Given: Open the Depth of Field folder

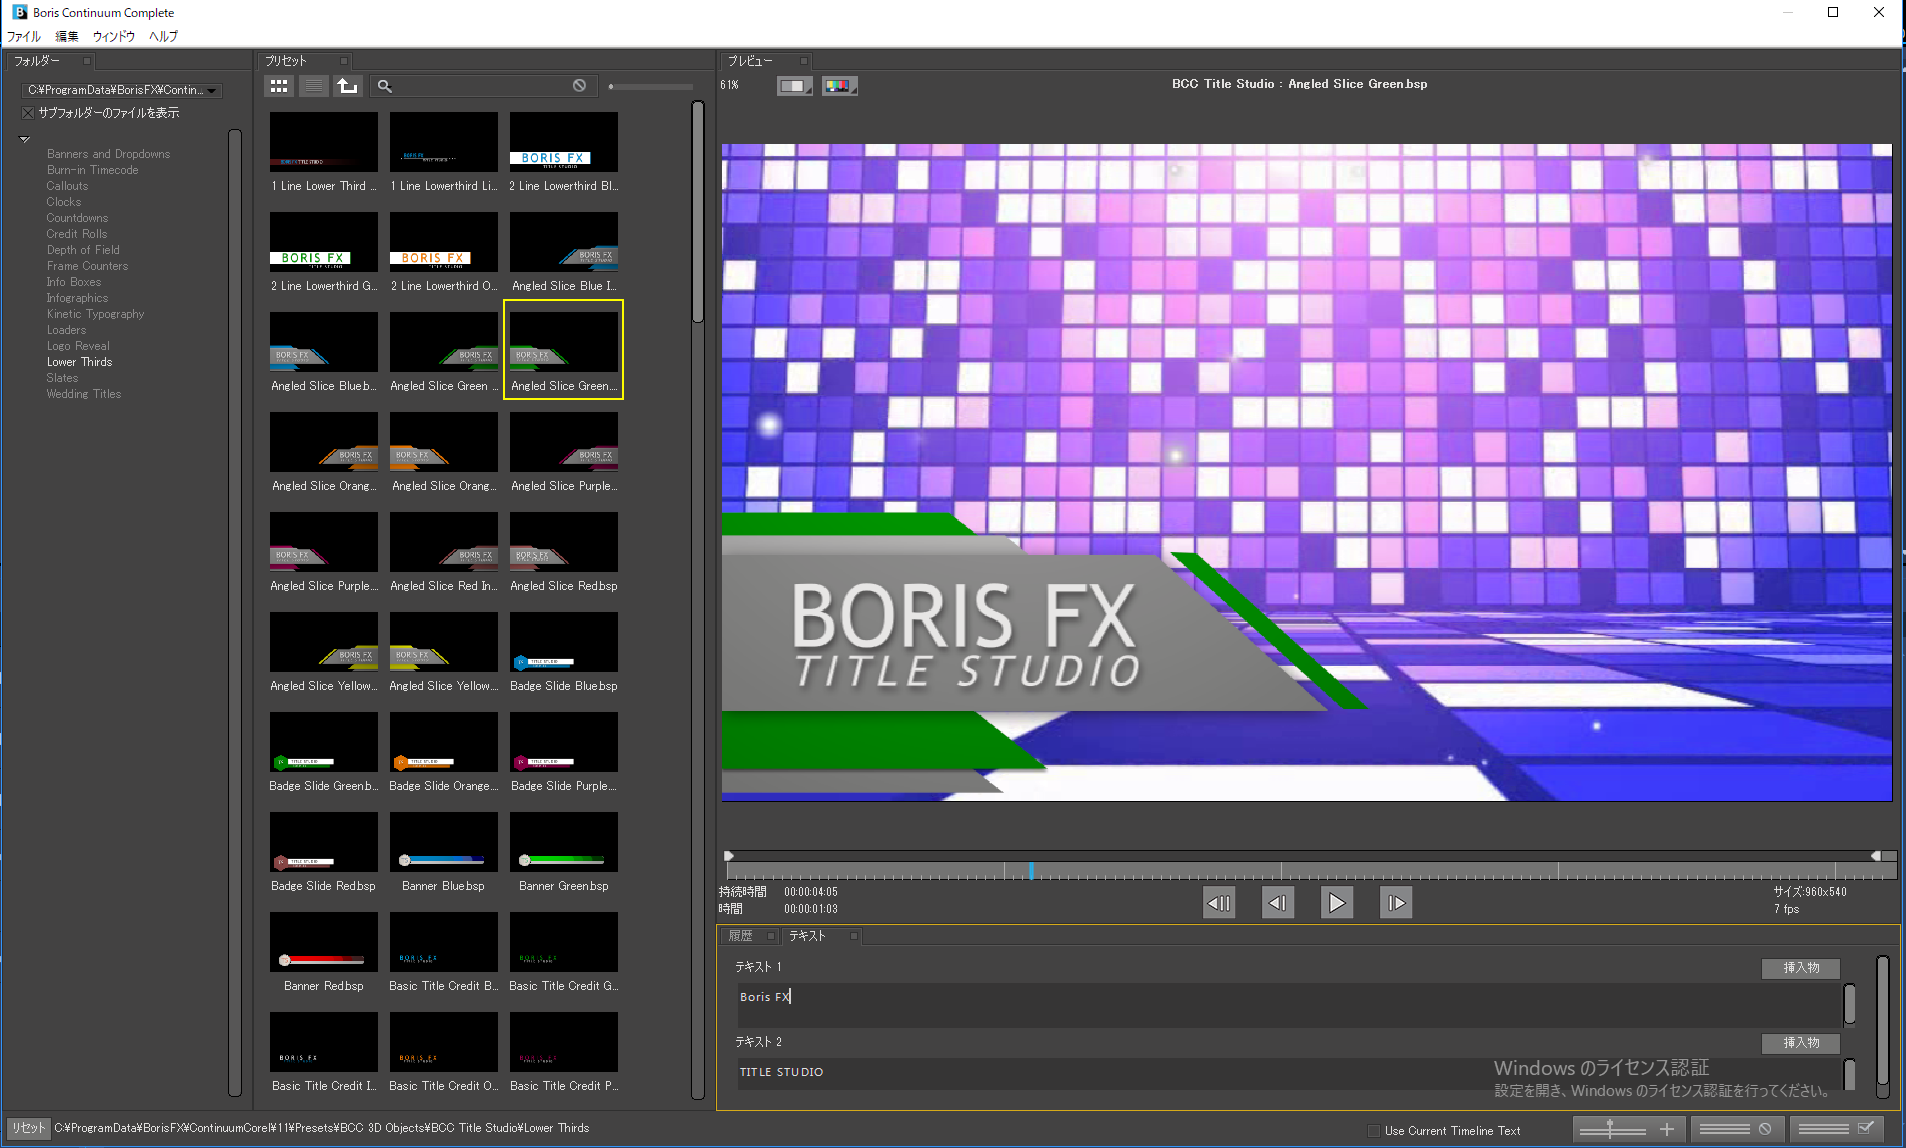Looking at the screenshot, I should (83, 250).
